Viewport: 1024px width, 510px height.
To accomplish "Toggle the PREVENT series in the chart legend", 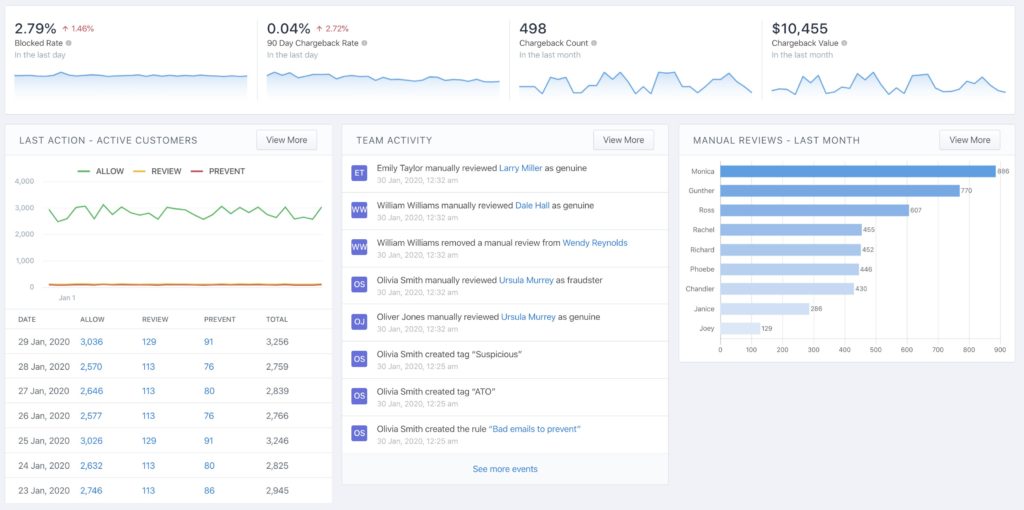I will point(217,171).
